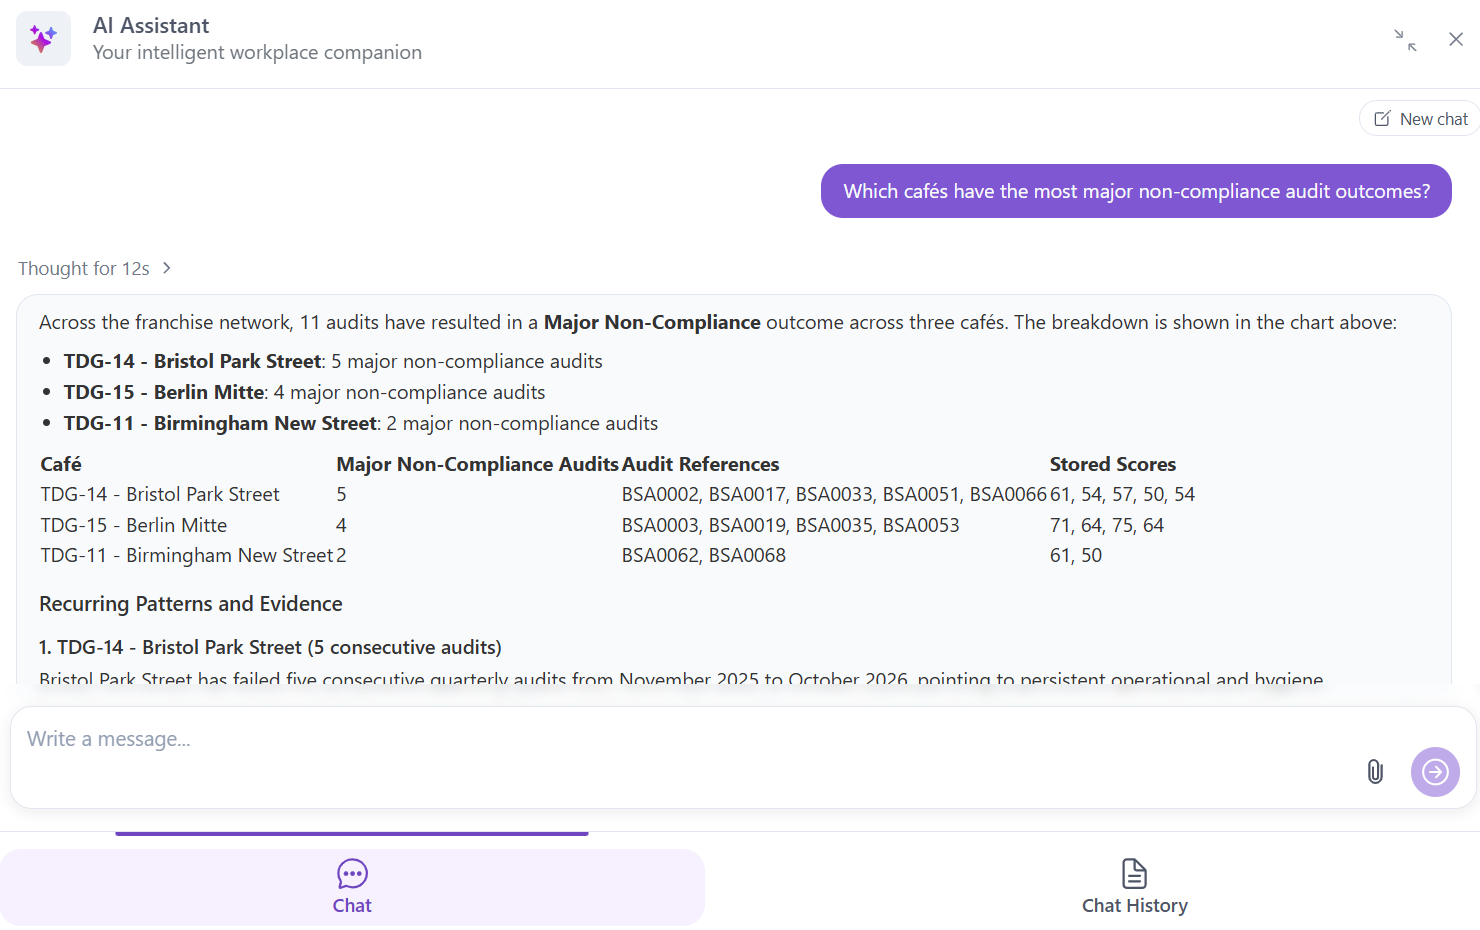Collapse the assistant panel with the shrink icon

tap(1405, 40)
